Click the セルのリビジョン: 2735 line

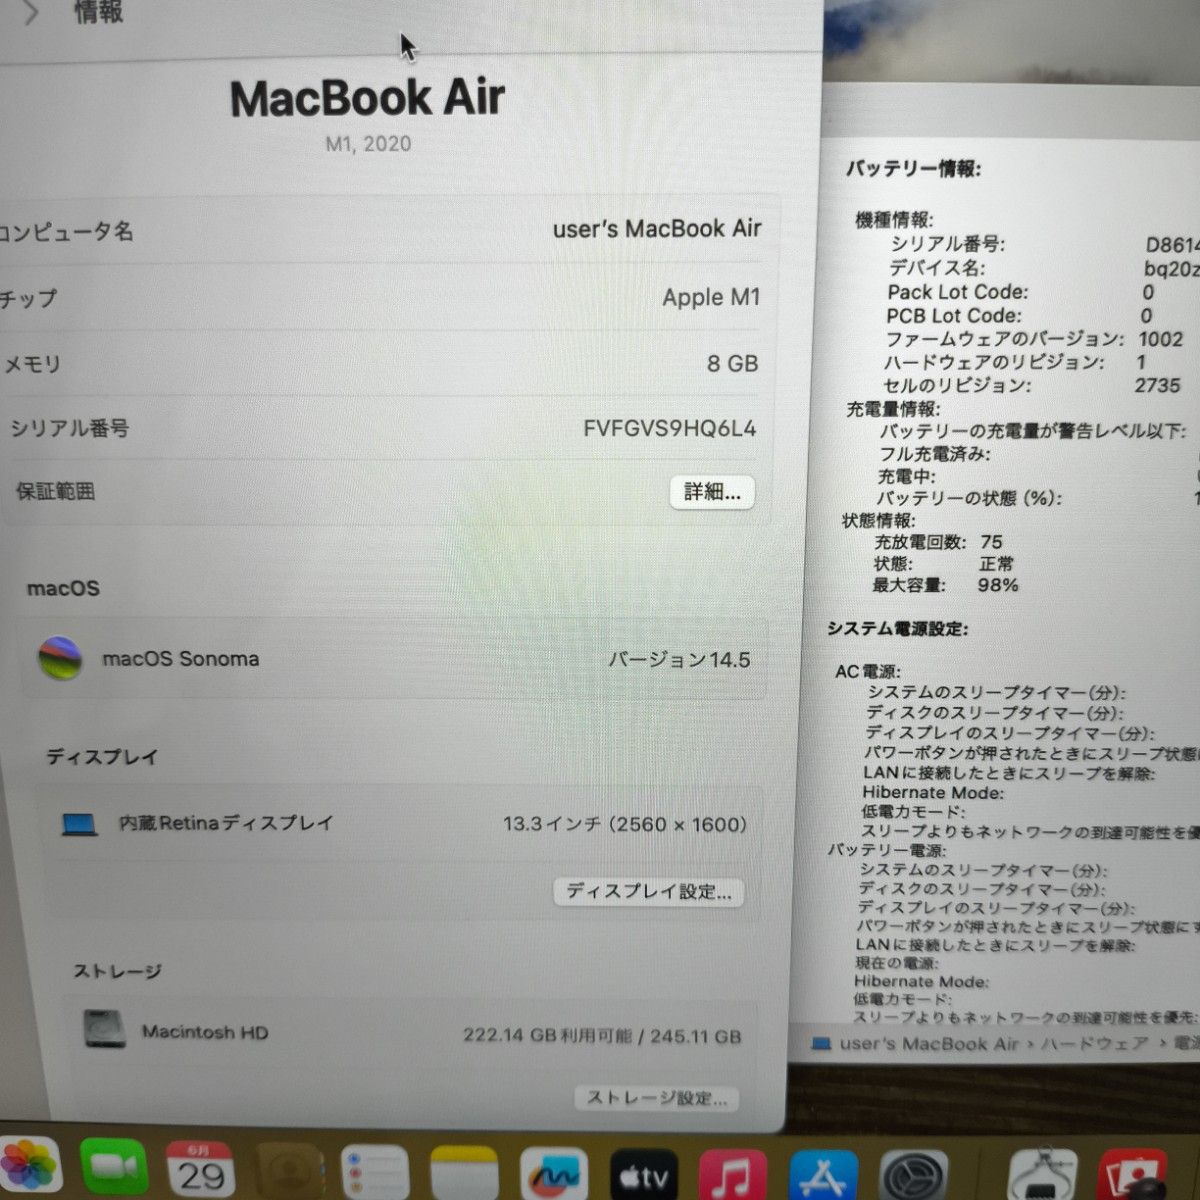coord(1032,385)
